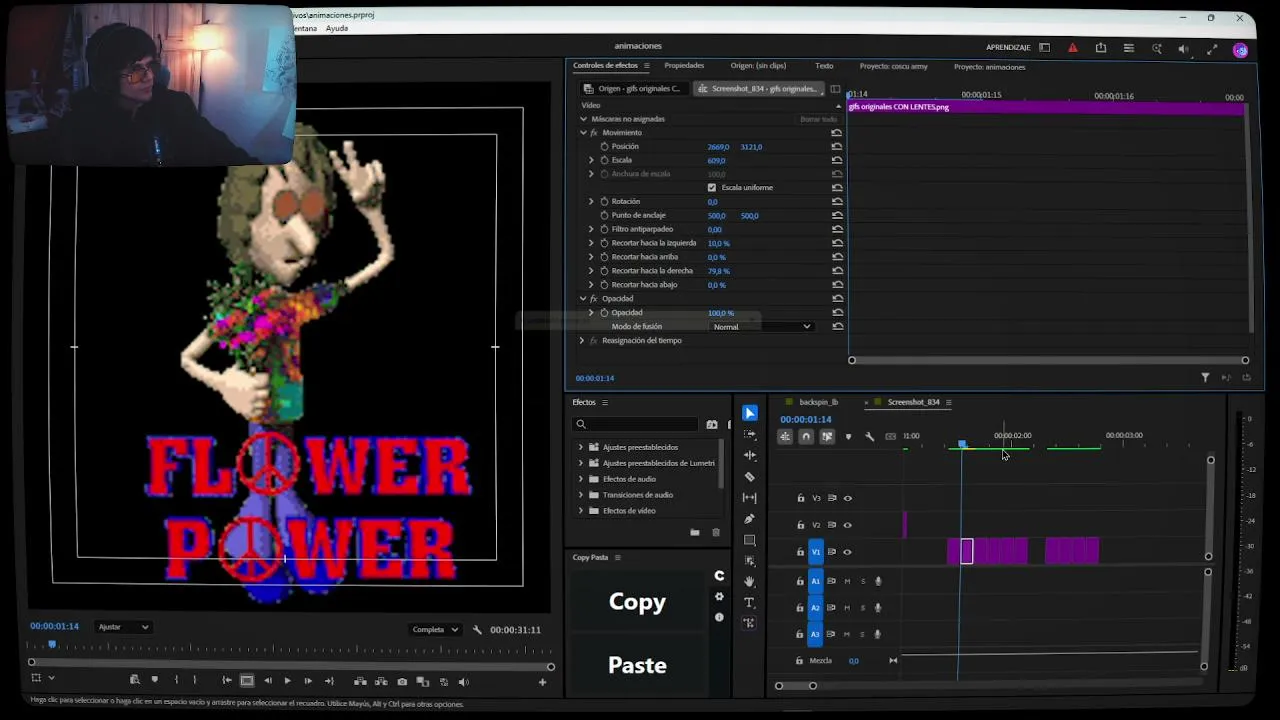Toggle linked selection in the timeline
Image resolution: width=1280 pixels, height=720 pixels.
point(827,436)
